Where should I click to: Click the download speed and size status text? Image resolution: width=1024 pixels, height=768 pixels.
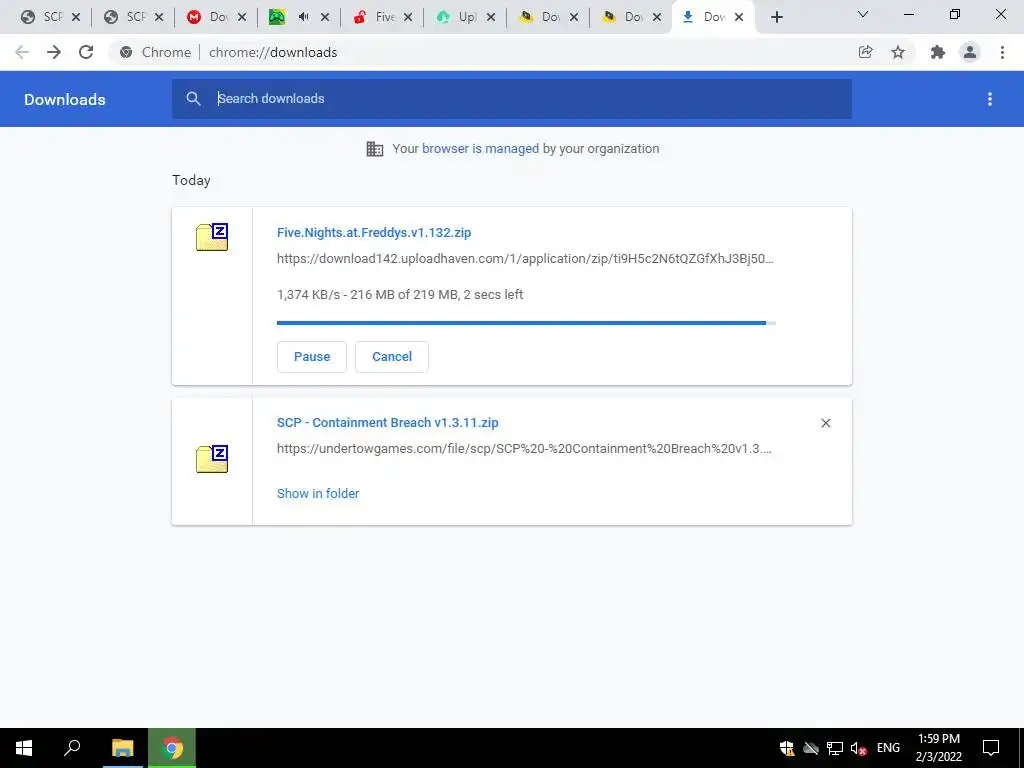click(400, 295)
